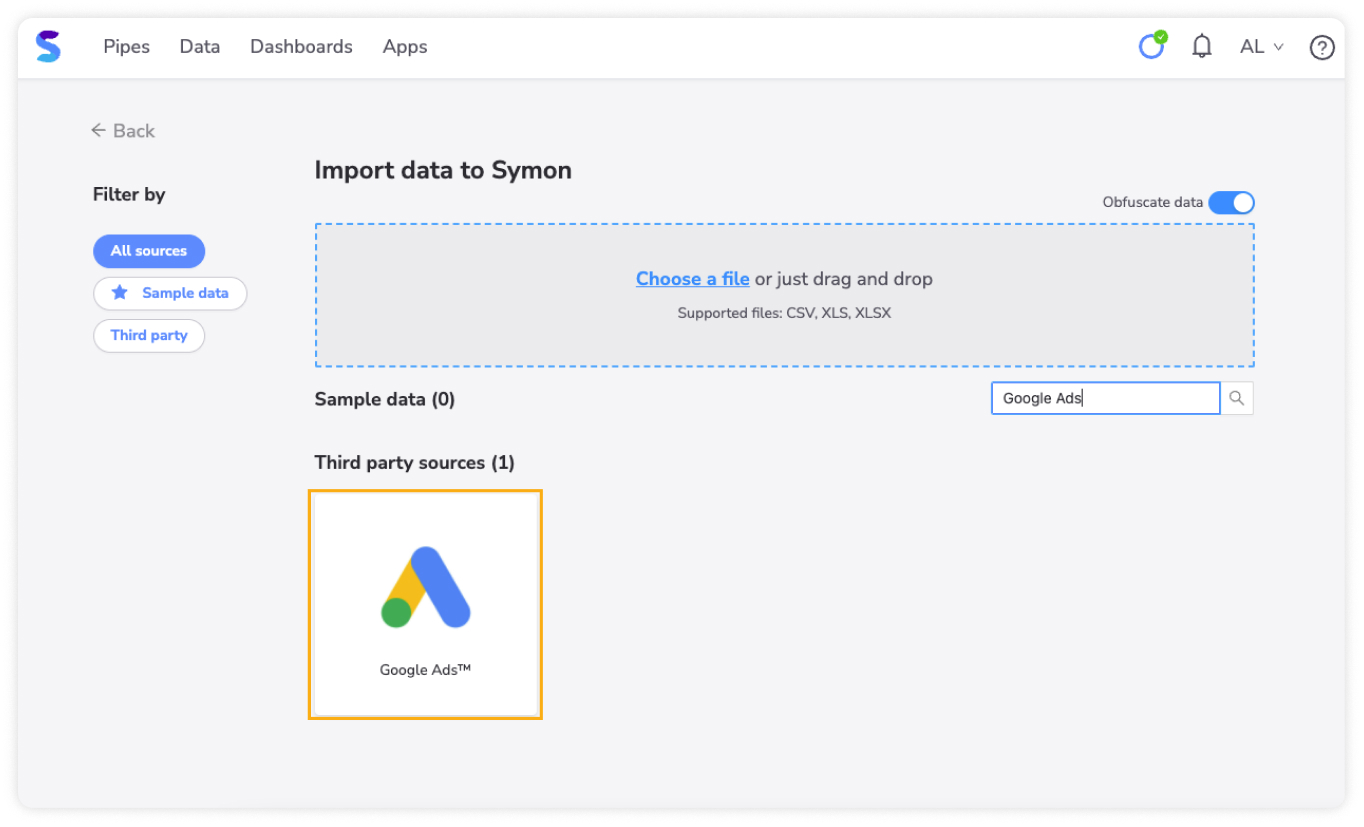This screenshot has width=1364, height=827.
Task: Click the Third party sources (1) heading
Action: 415,463
